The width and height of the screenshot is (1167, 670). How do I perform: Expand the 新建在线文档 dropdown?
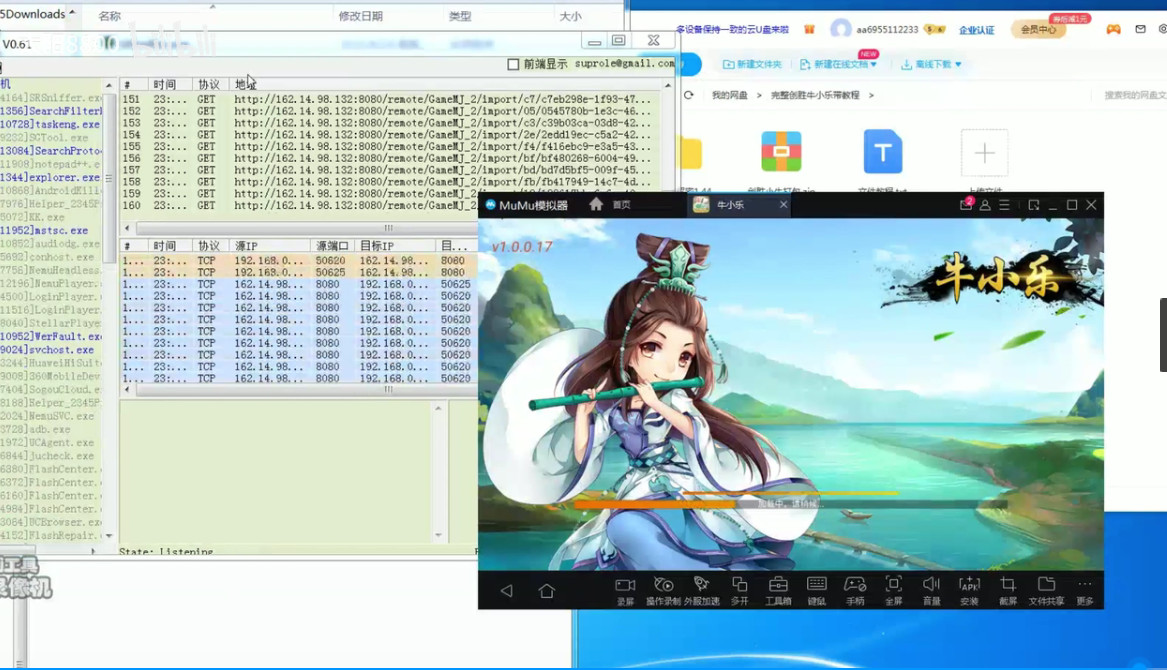(838, 64)
